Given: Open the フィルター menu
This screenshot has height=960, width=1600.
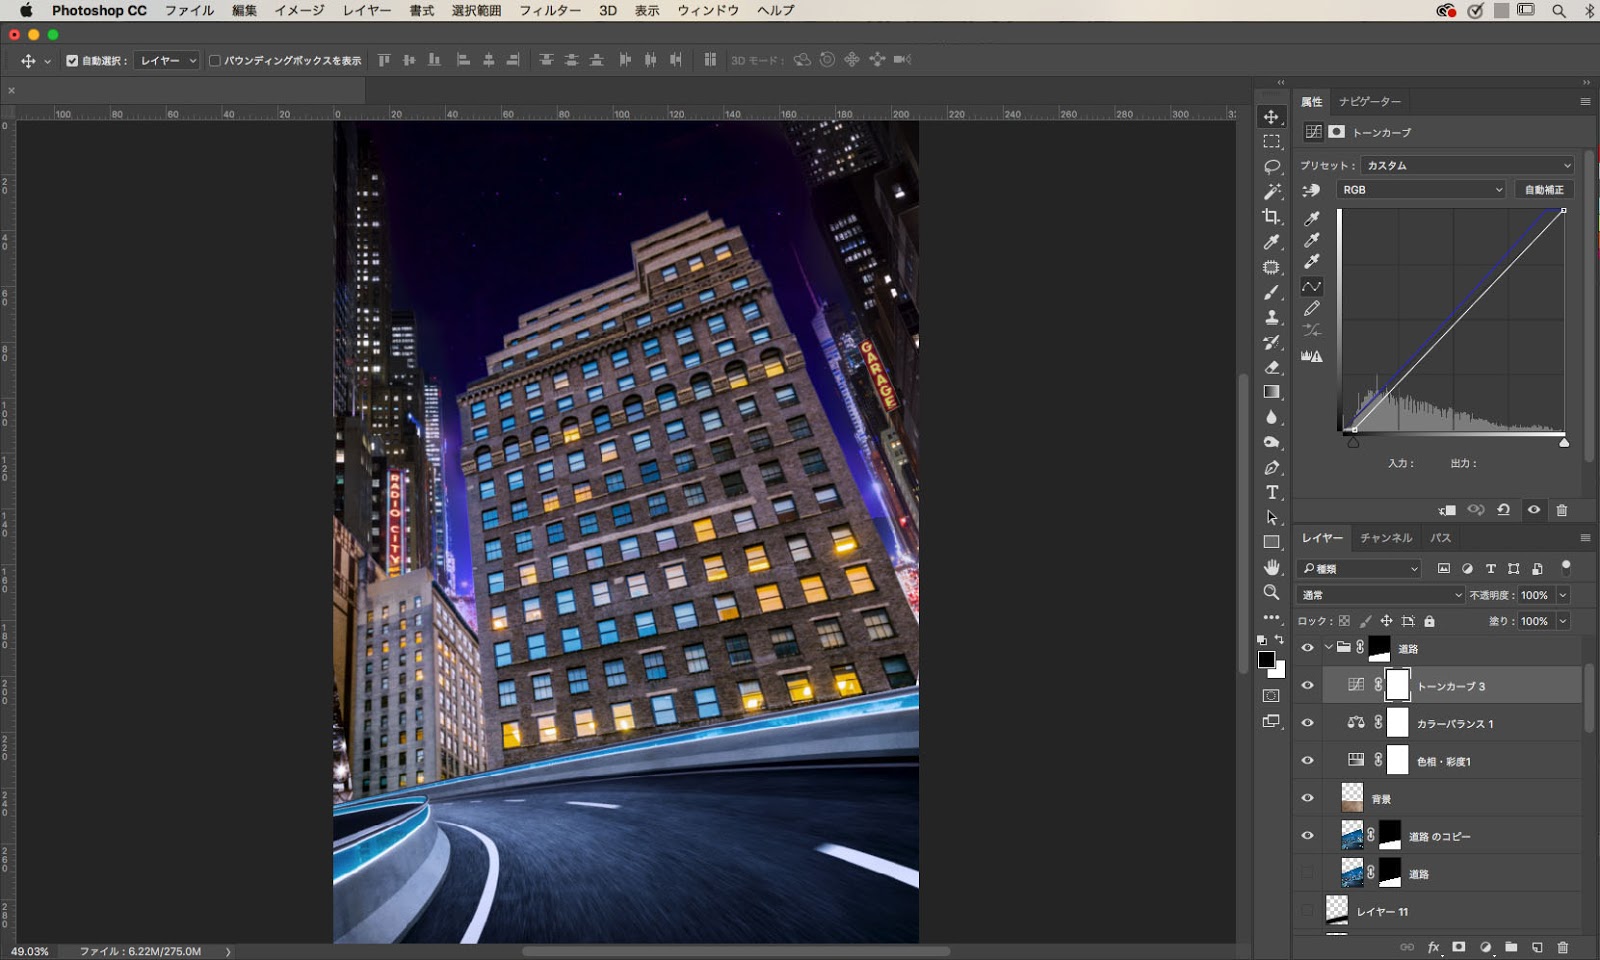Looking at the screenshot, I should [x=549, y=10].
